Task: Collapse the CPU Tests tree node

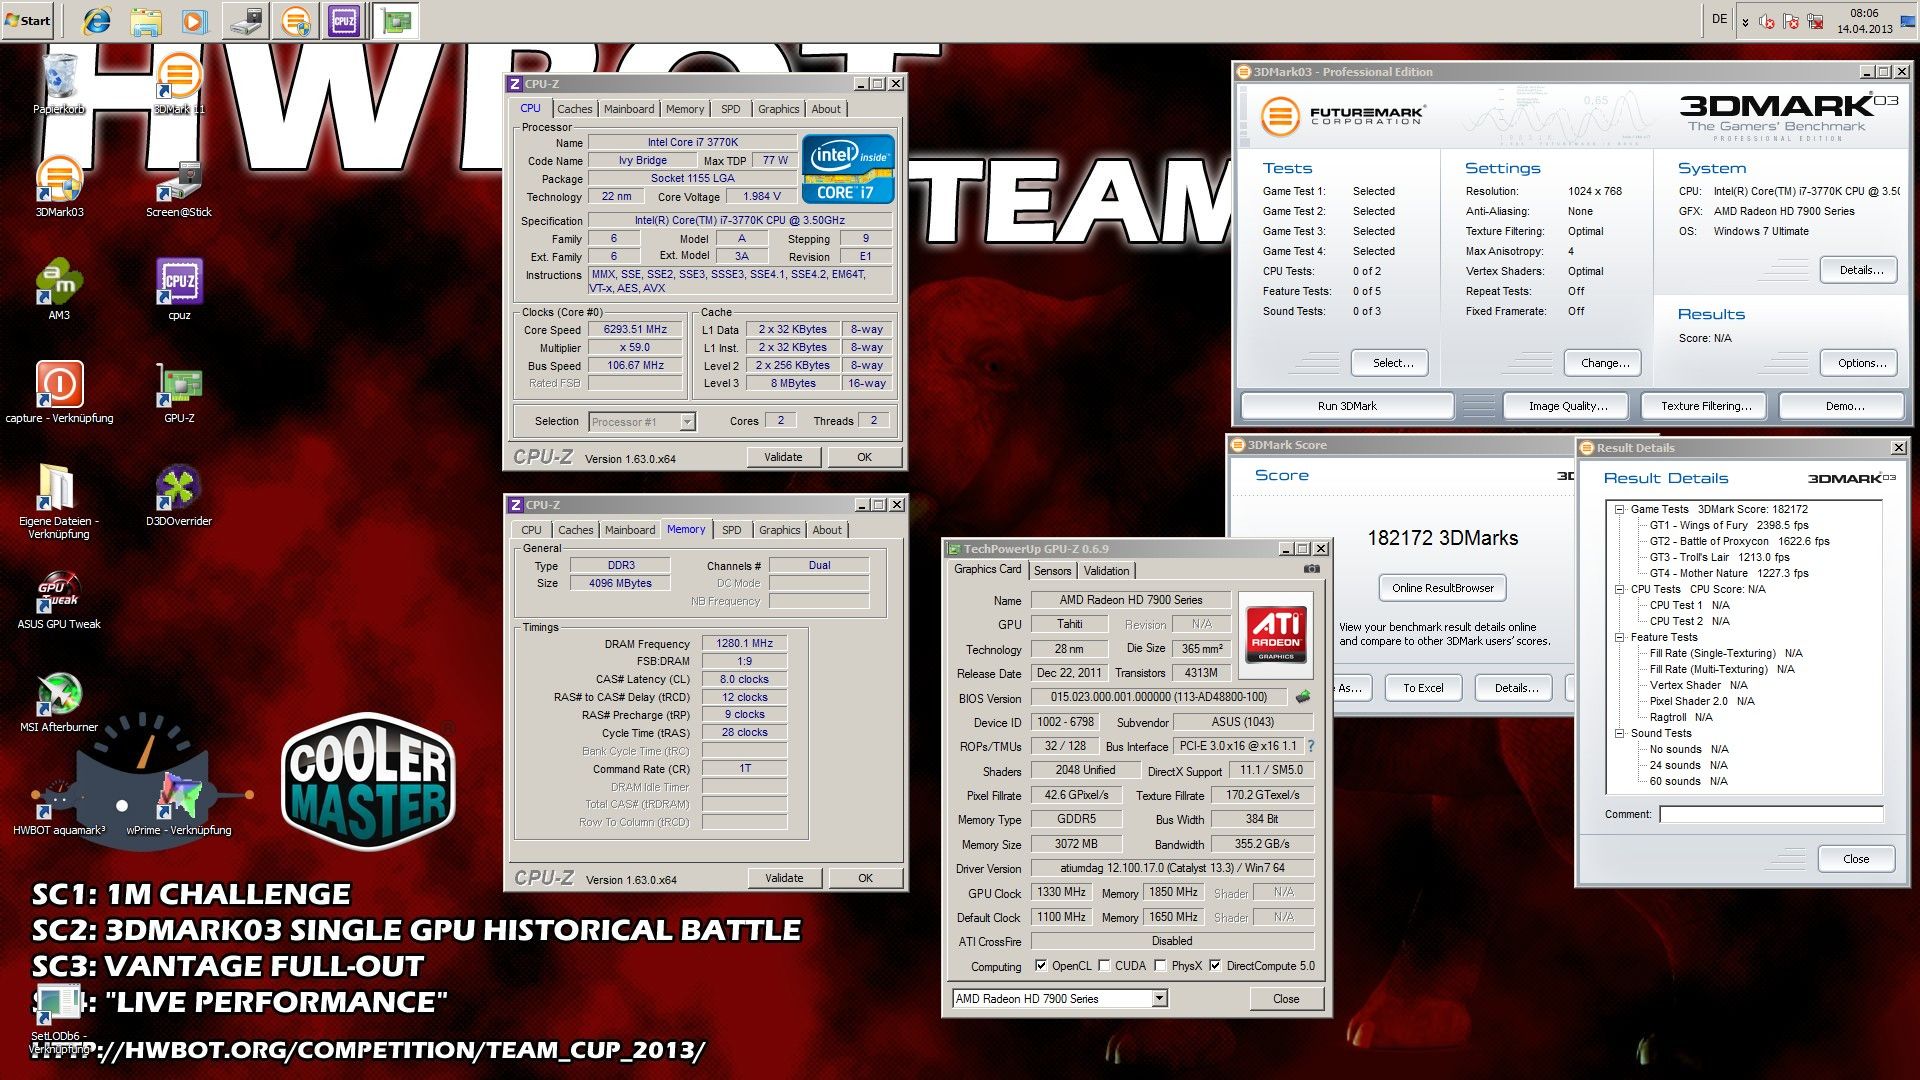Action: coord(1619,589)
